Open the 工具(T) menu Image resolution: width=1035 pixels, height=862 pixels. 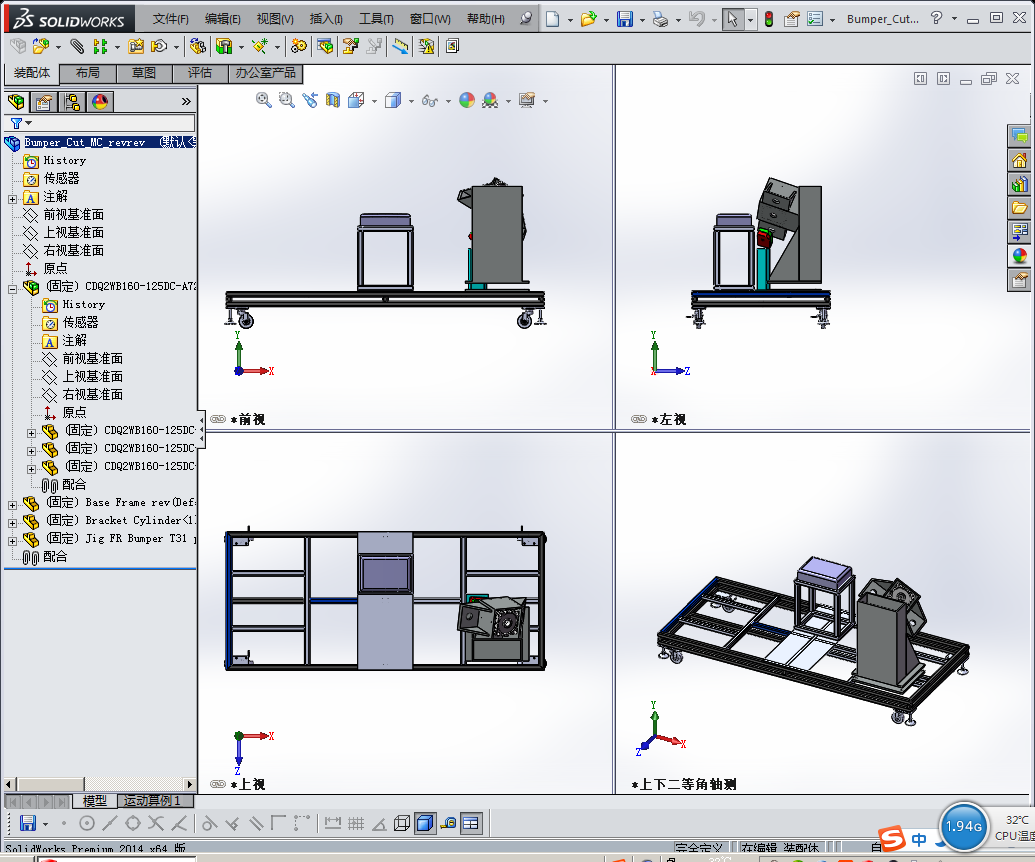tap(376, 19)
